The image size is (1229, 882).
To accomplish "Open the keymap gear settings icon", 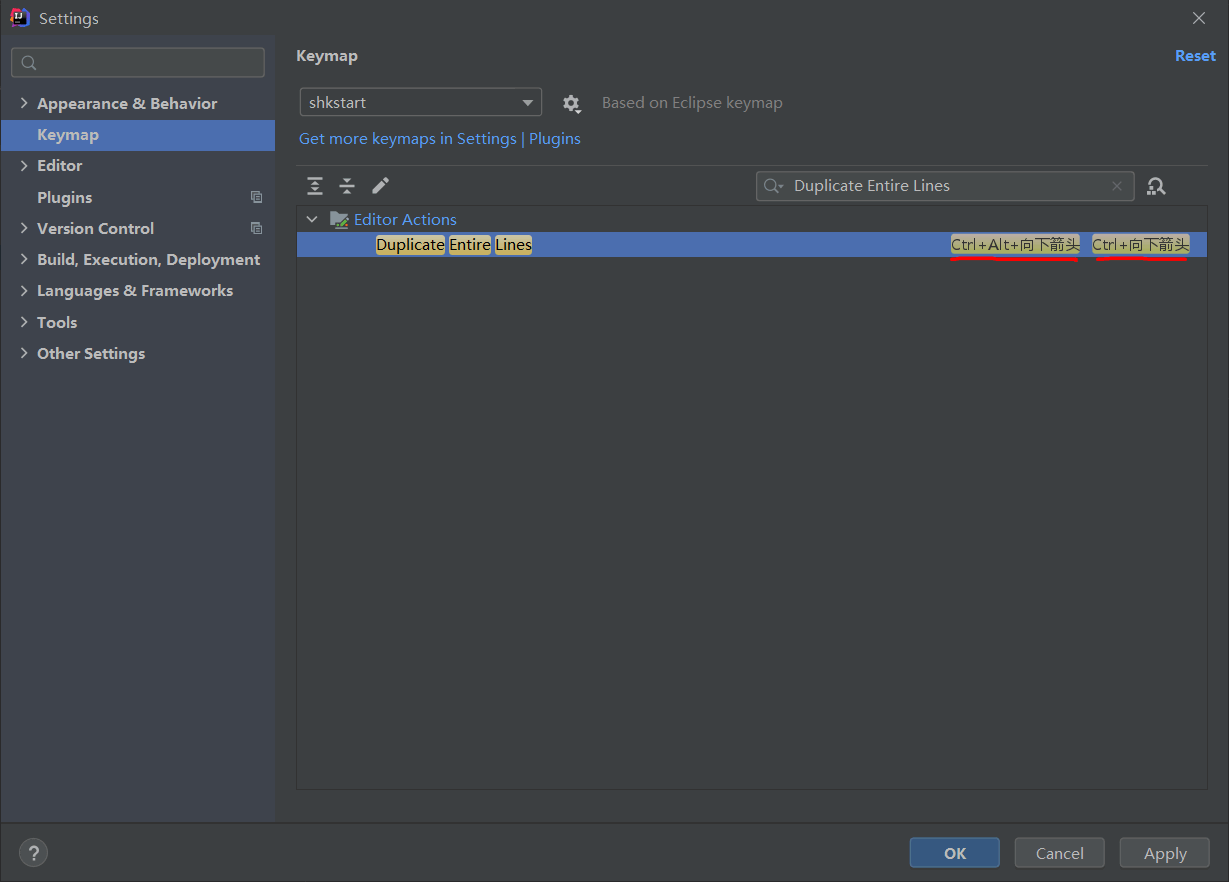I will point(571,103).
